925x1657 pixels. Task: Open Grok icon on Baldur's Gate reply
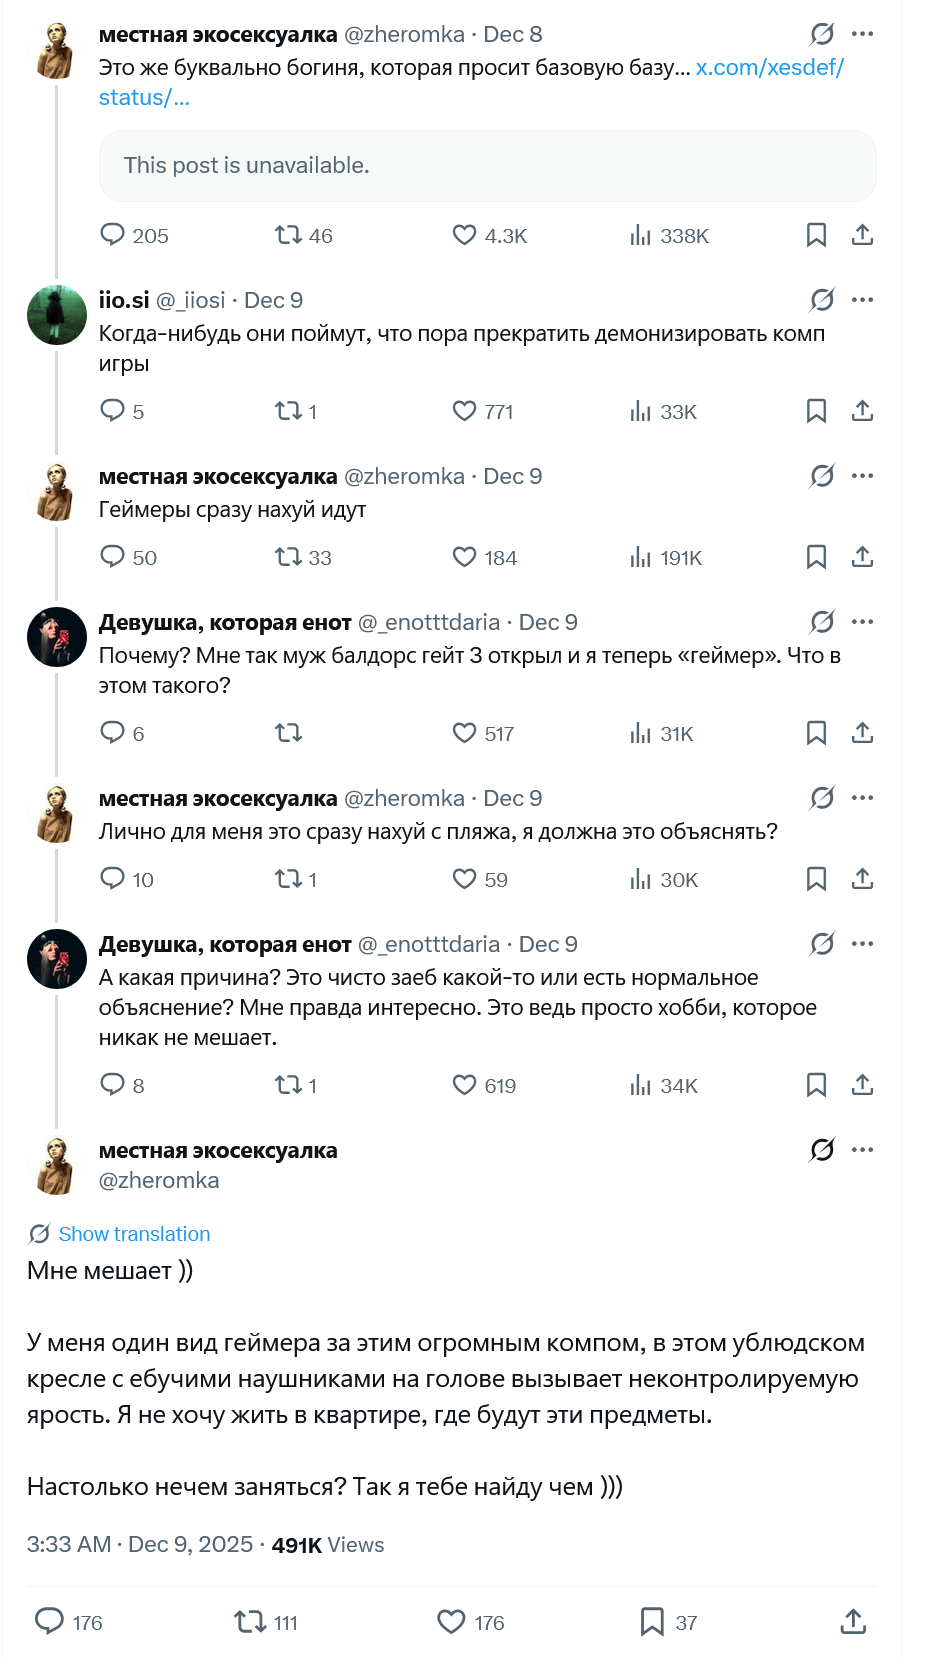point(822,622)
